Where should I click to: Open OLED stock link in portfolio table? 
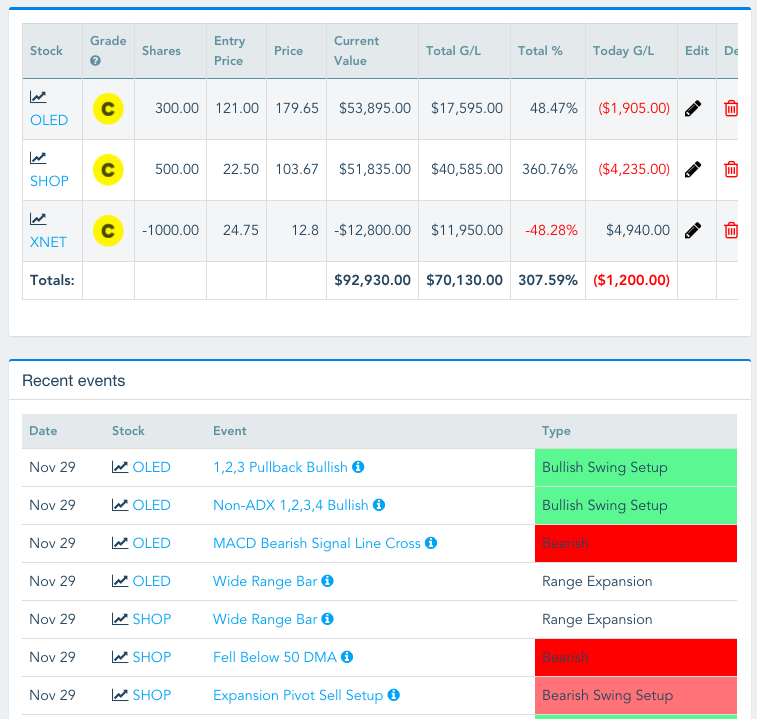pyautogui.click(x=49, y=120)
